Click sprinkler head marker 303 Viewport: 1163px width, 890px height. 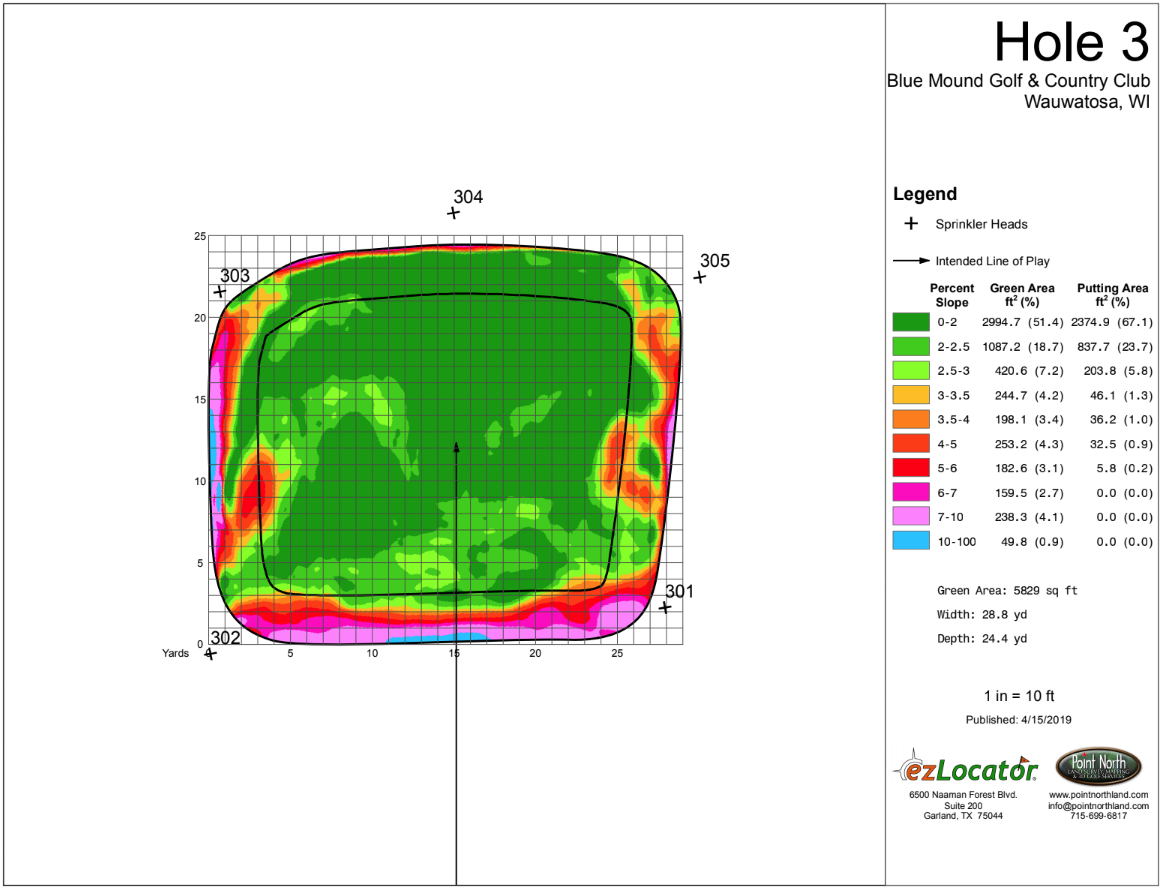pos(220,291)
